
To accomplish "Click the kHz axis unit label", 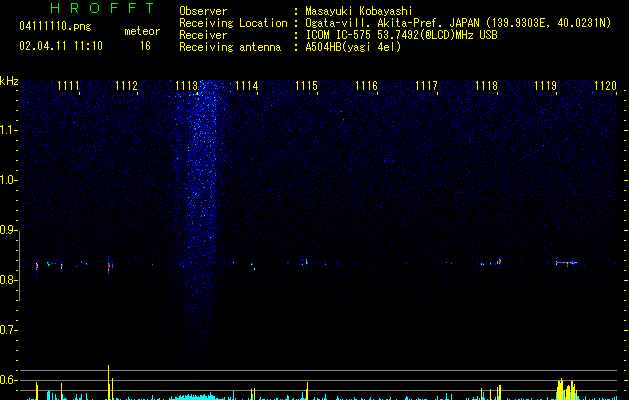I will 9,81.
